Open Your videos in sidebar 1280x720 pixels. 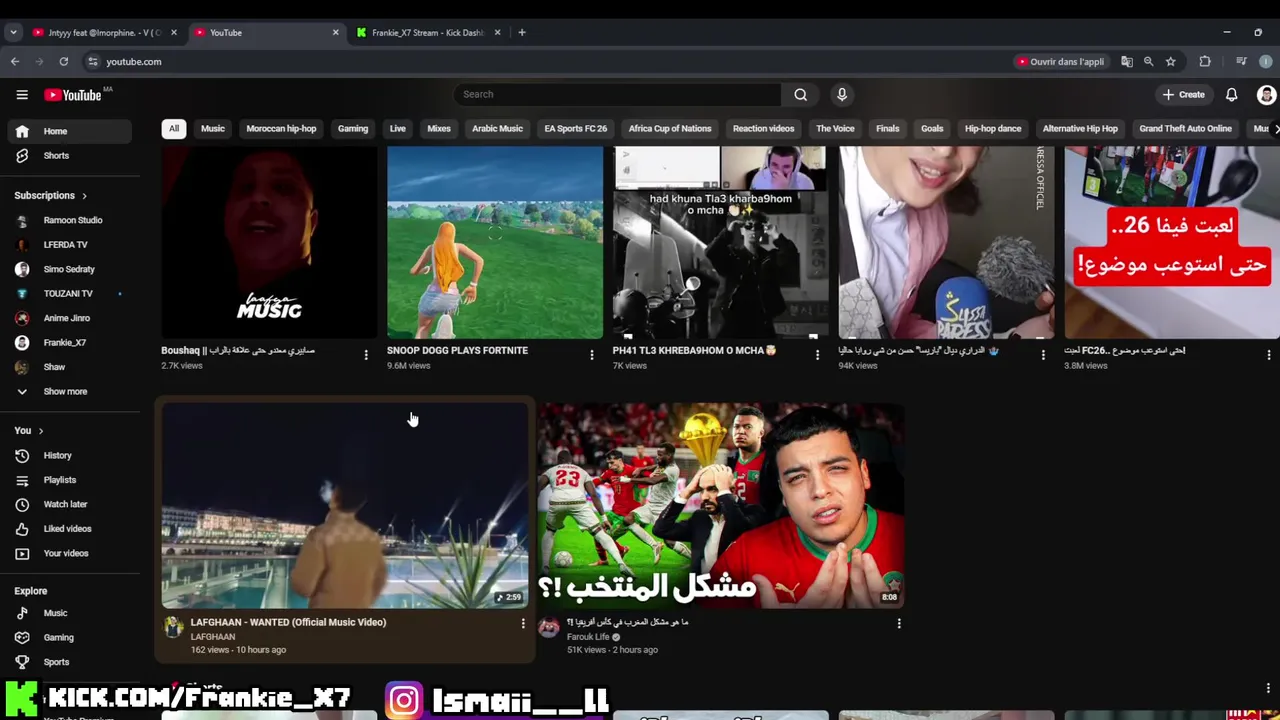(69, 554)
